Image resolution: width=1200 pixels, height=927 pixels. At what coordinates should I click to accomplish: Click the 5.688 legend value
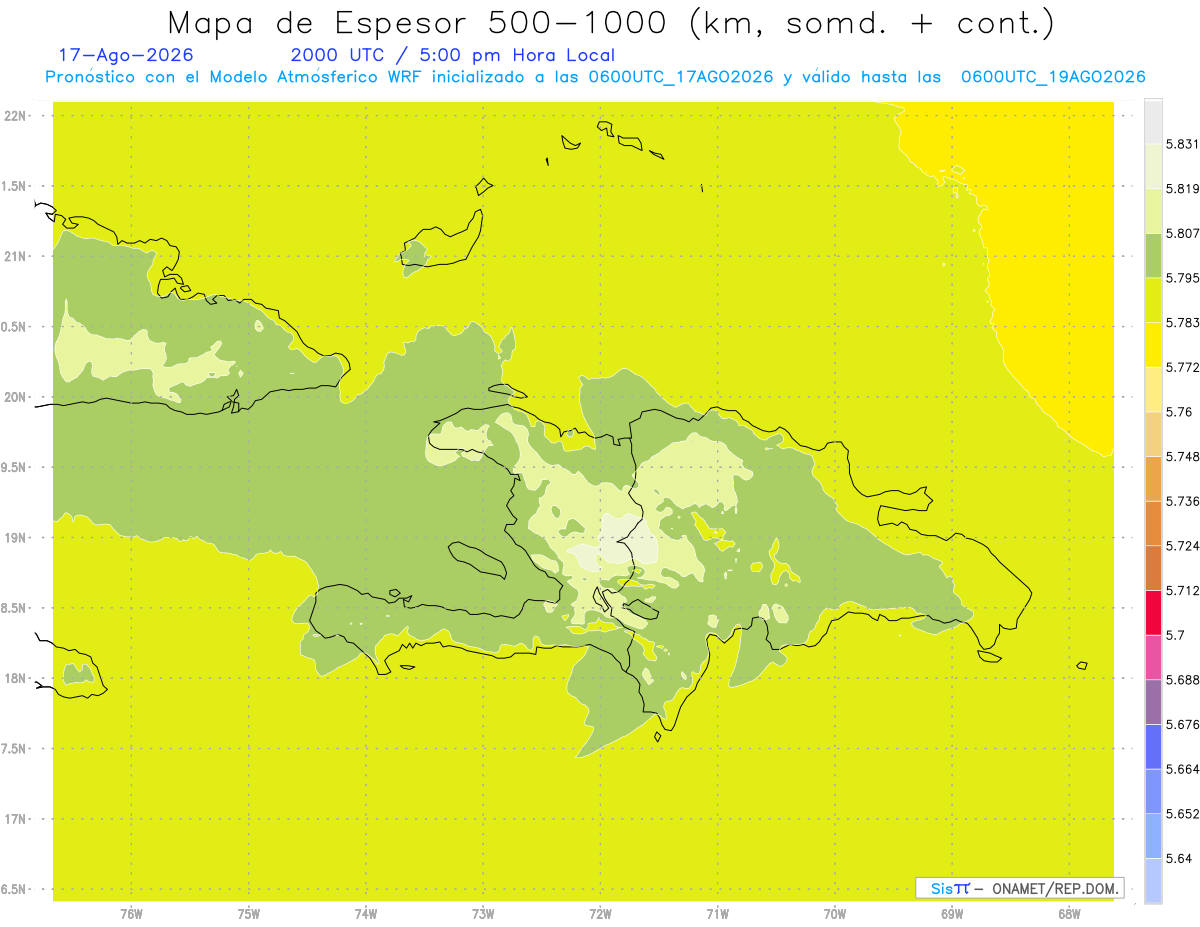[x=1182, y=680]
